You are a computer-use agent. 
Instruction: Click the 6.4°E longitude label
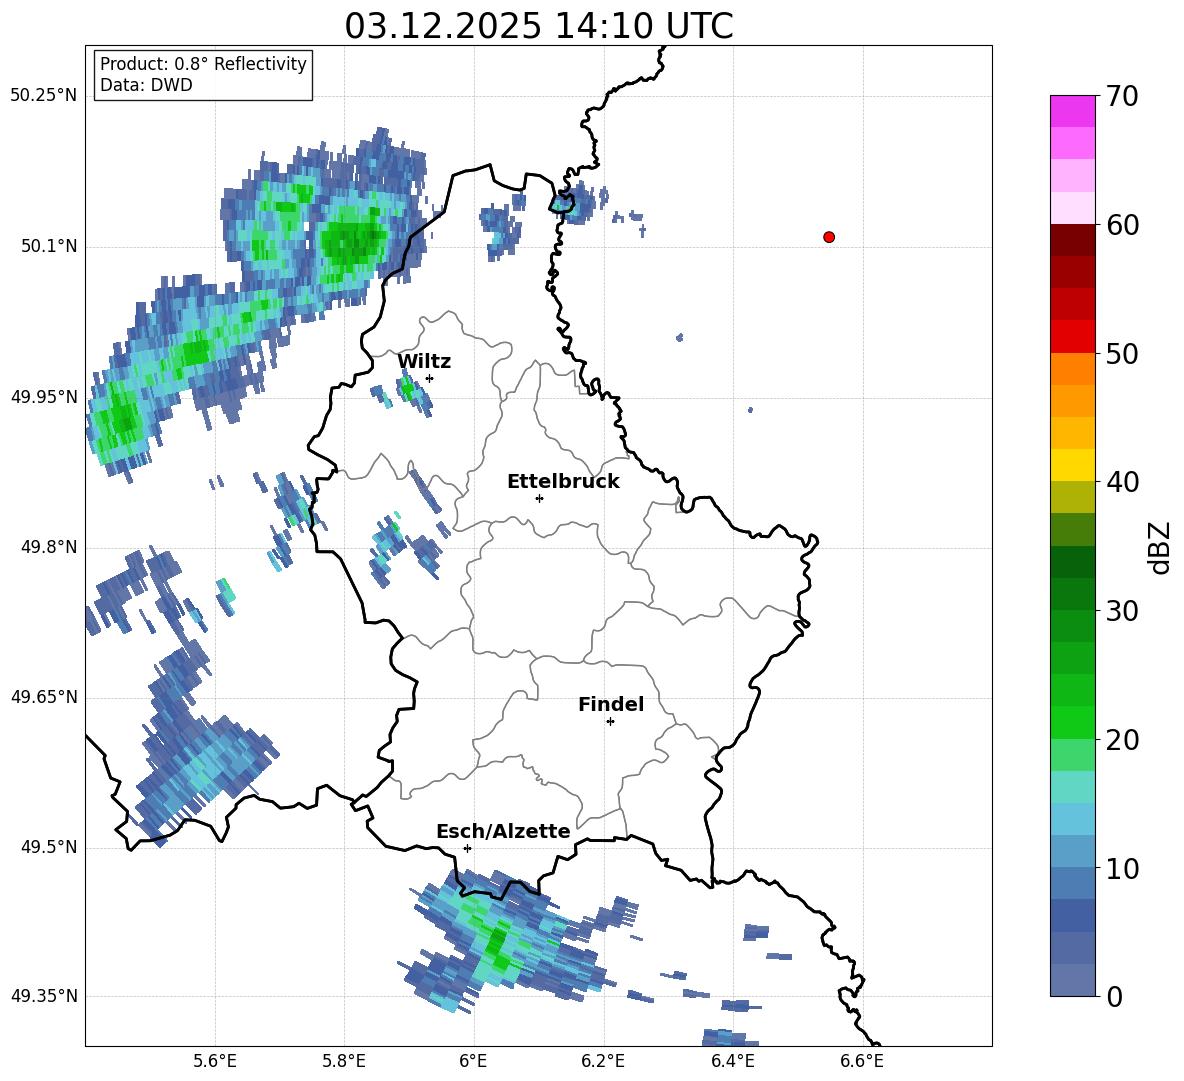click(x=732, y=1061)
